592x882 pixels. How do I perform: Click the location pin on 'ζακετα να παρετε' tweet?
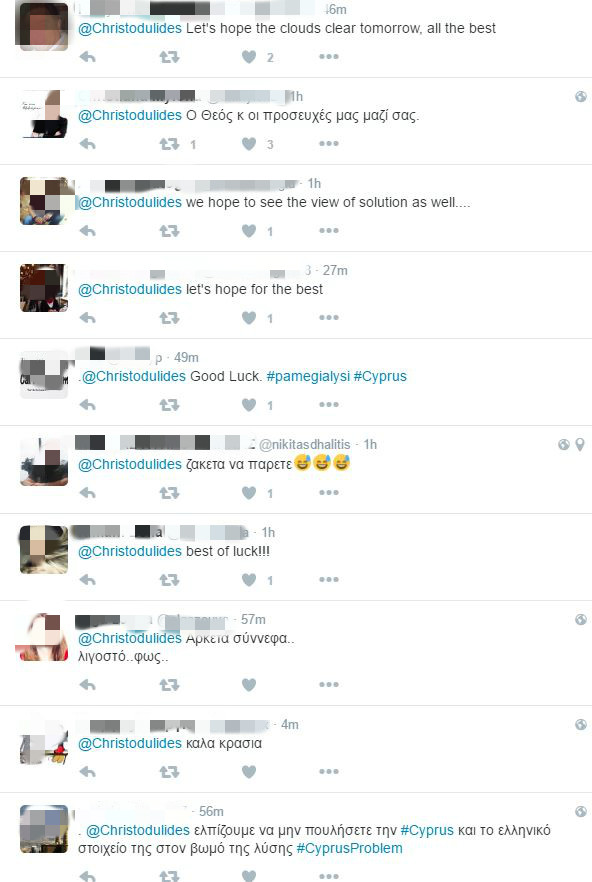(x=580, y=444)
